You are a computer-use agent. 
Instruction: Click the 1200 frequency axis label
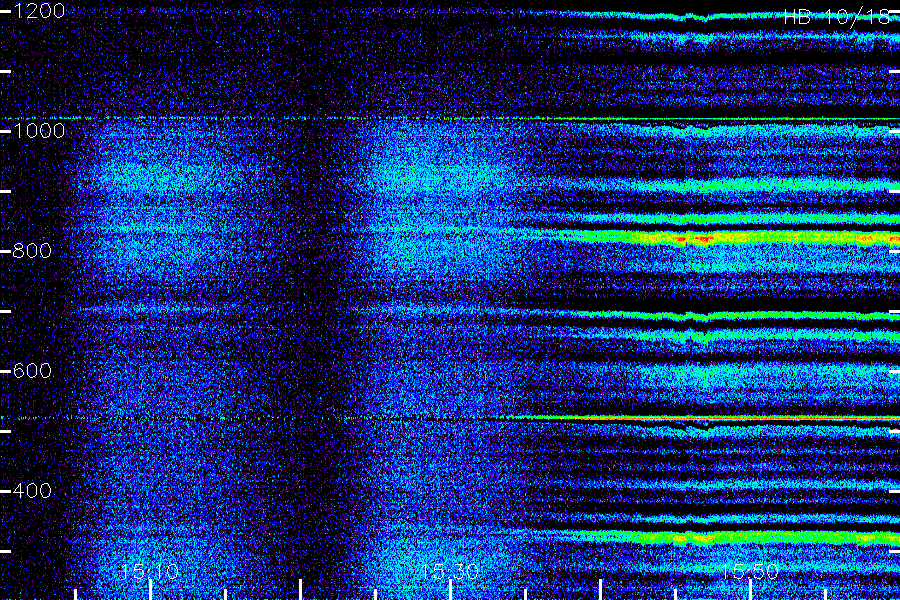39,11
